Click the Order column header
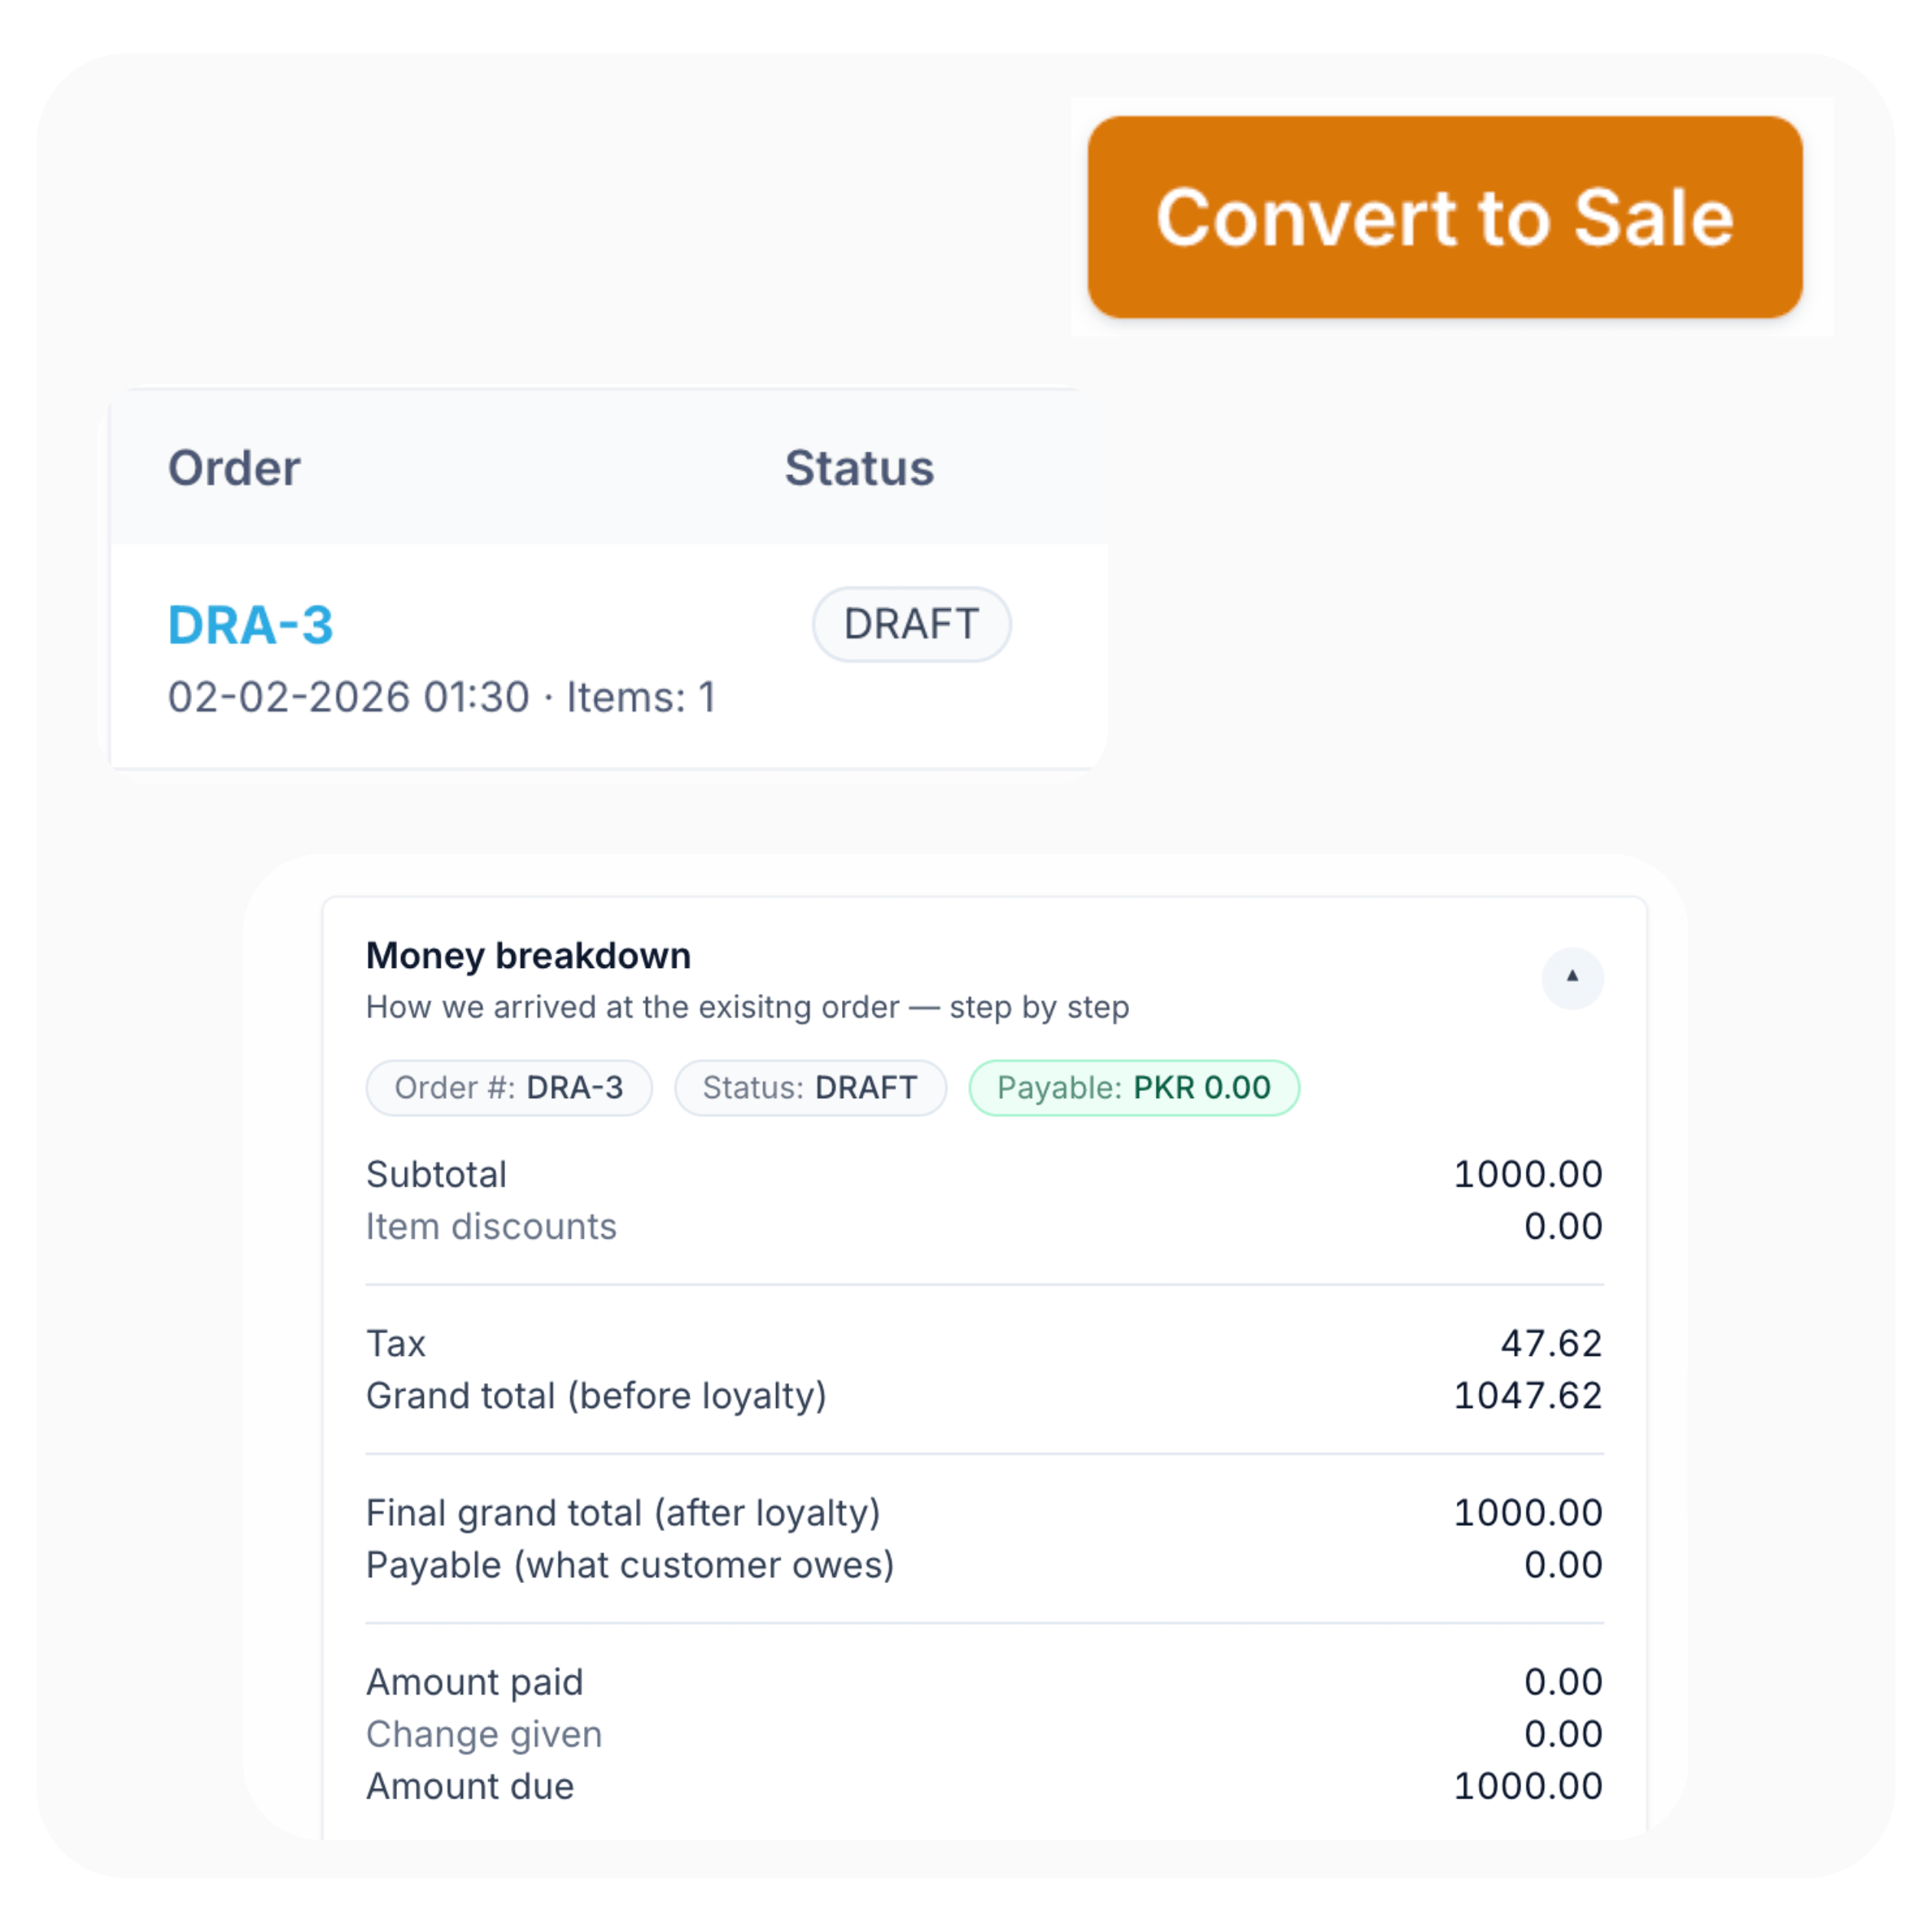This screenshot has height=1932, width=1932. tap(233, 467)
